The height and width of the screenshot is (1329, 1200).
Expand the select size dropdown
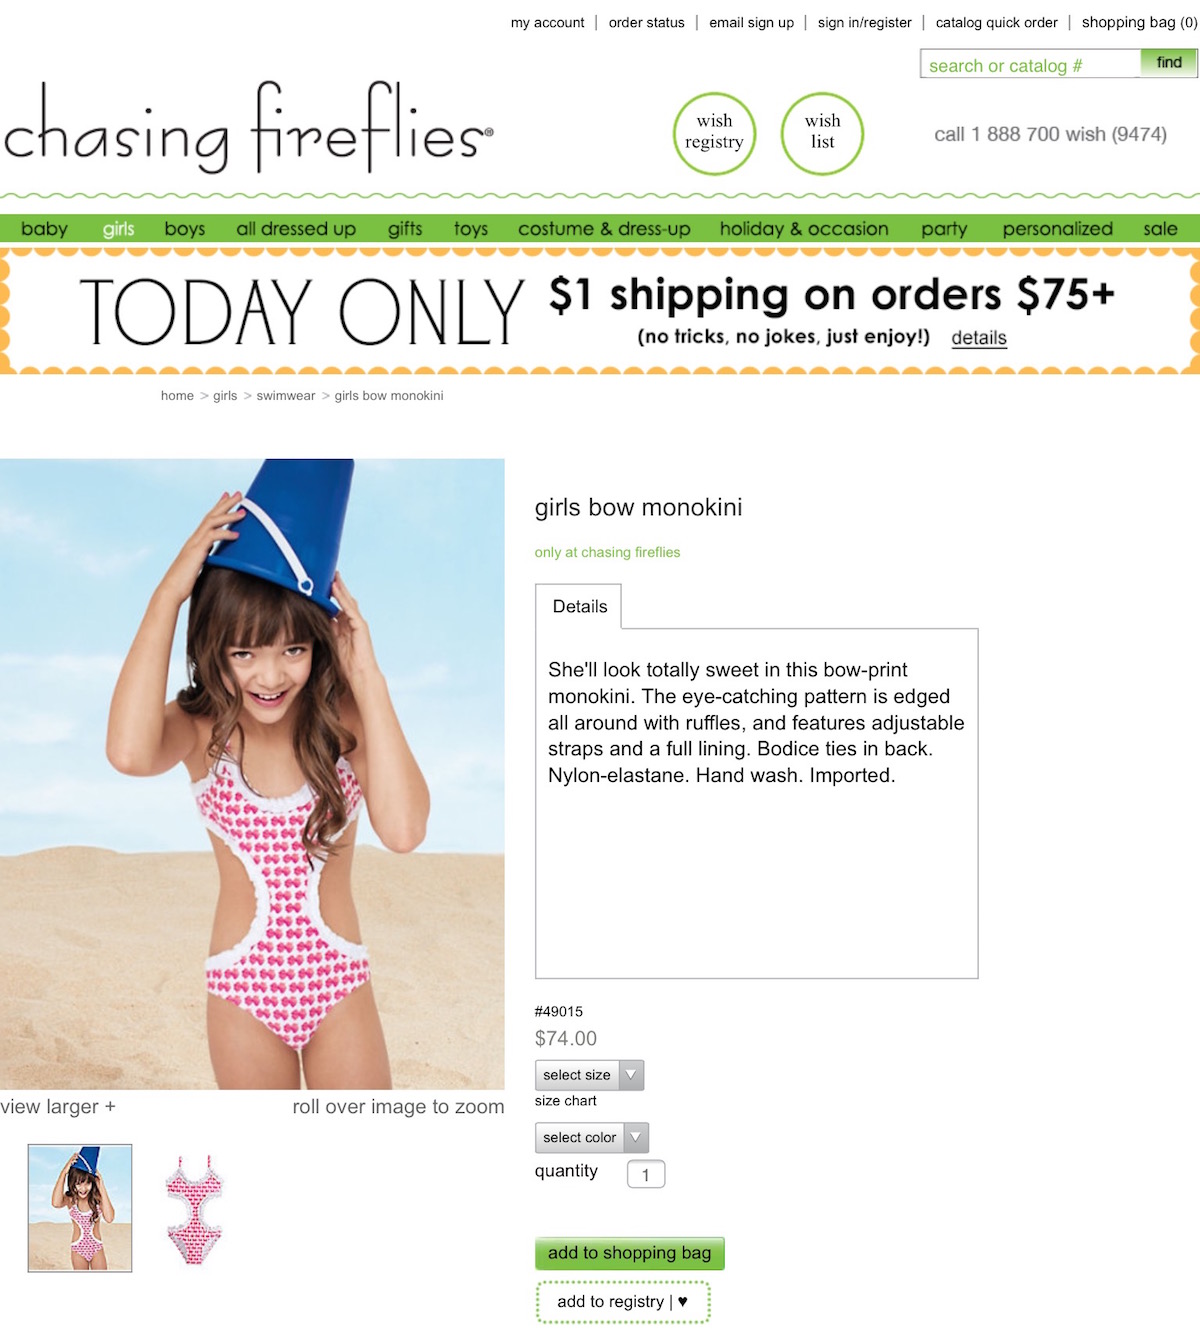coord(589,1075)
